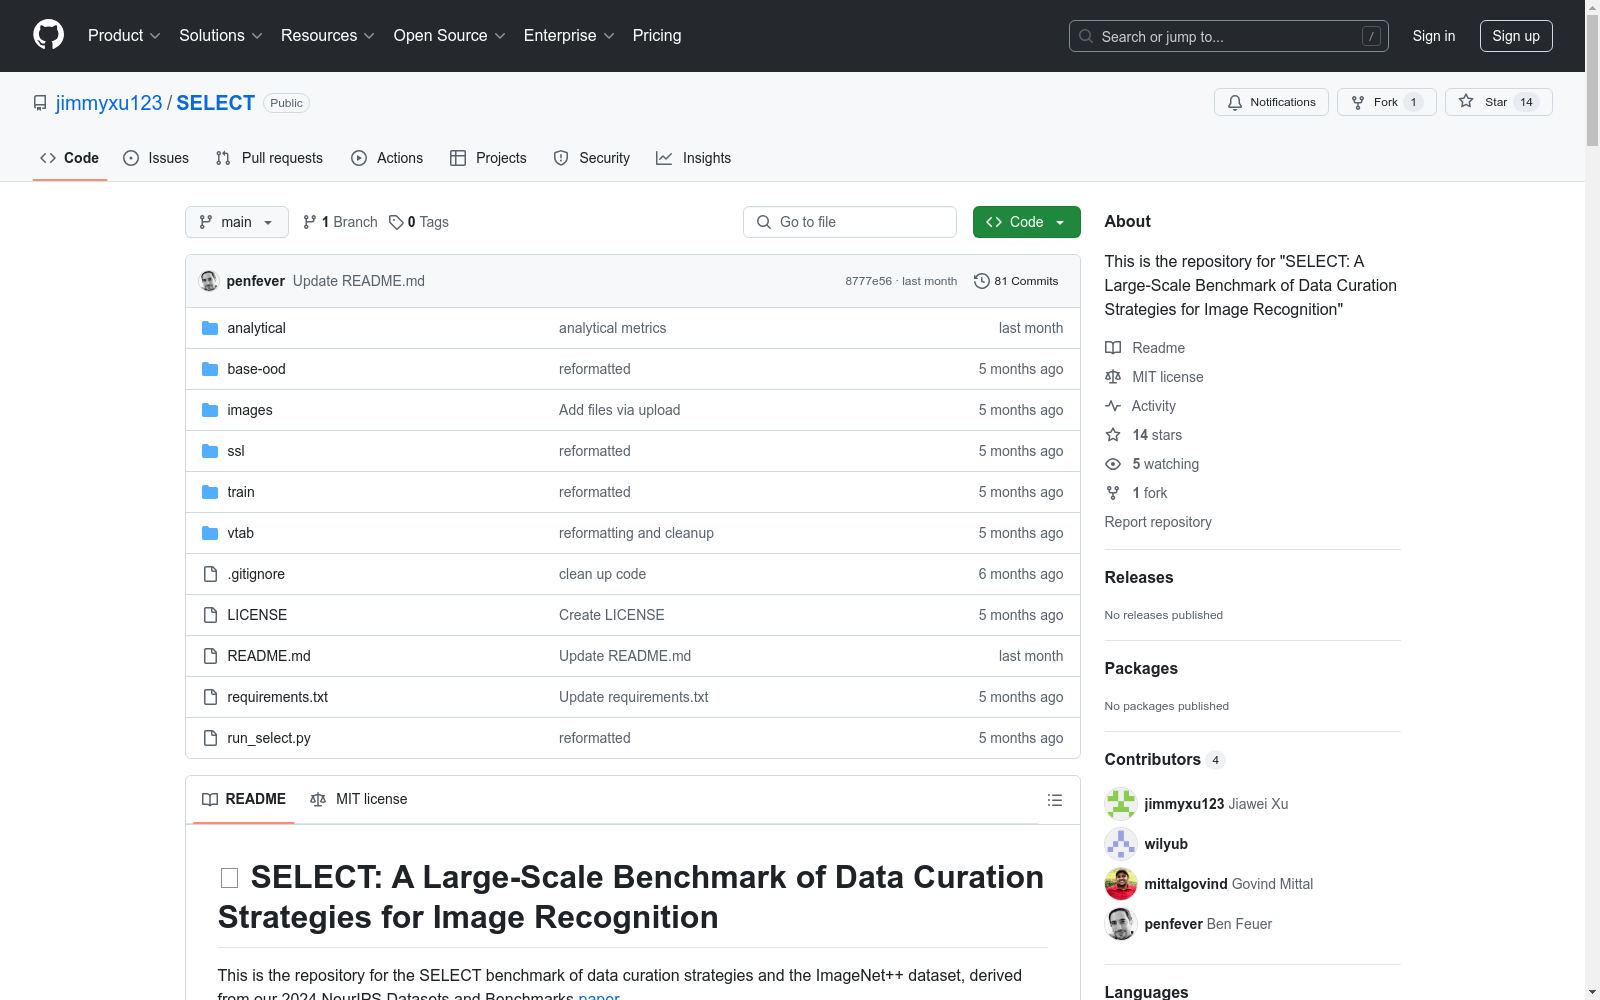This screenshot has width=1600, height=1000.
Task: Click the analytical folder icon
Action: pyautogui.click(x=210, y=328)
